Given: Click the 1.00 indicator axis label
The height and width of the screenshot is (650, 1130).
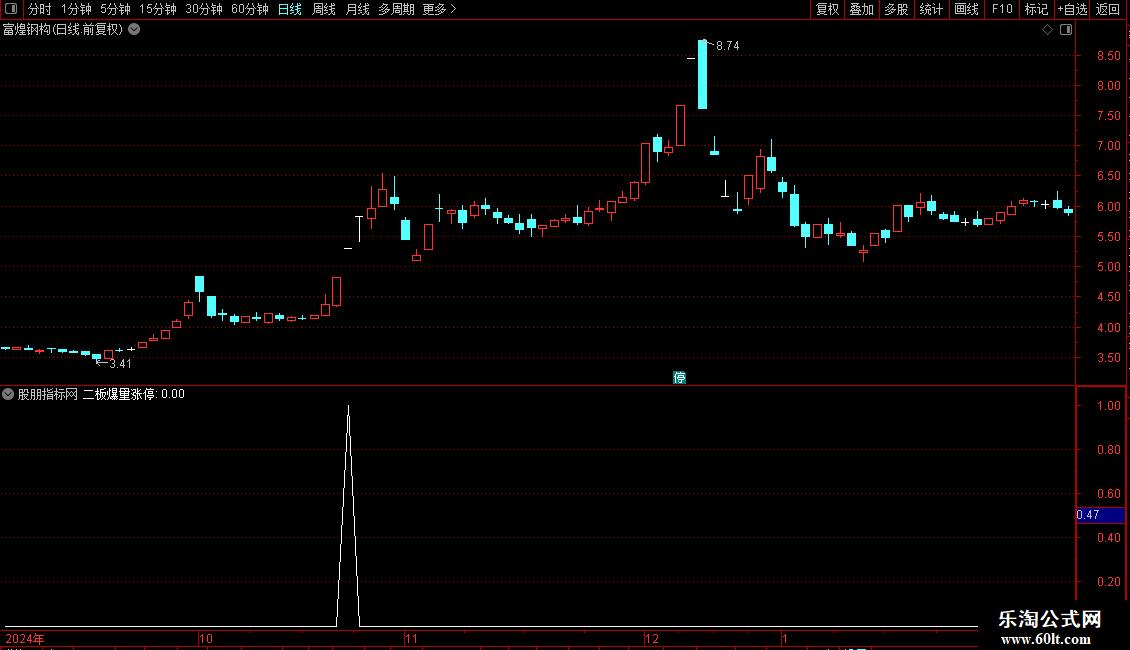Looking at the screenshot, I should 1108,406.
